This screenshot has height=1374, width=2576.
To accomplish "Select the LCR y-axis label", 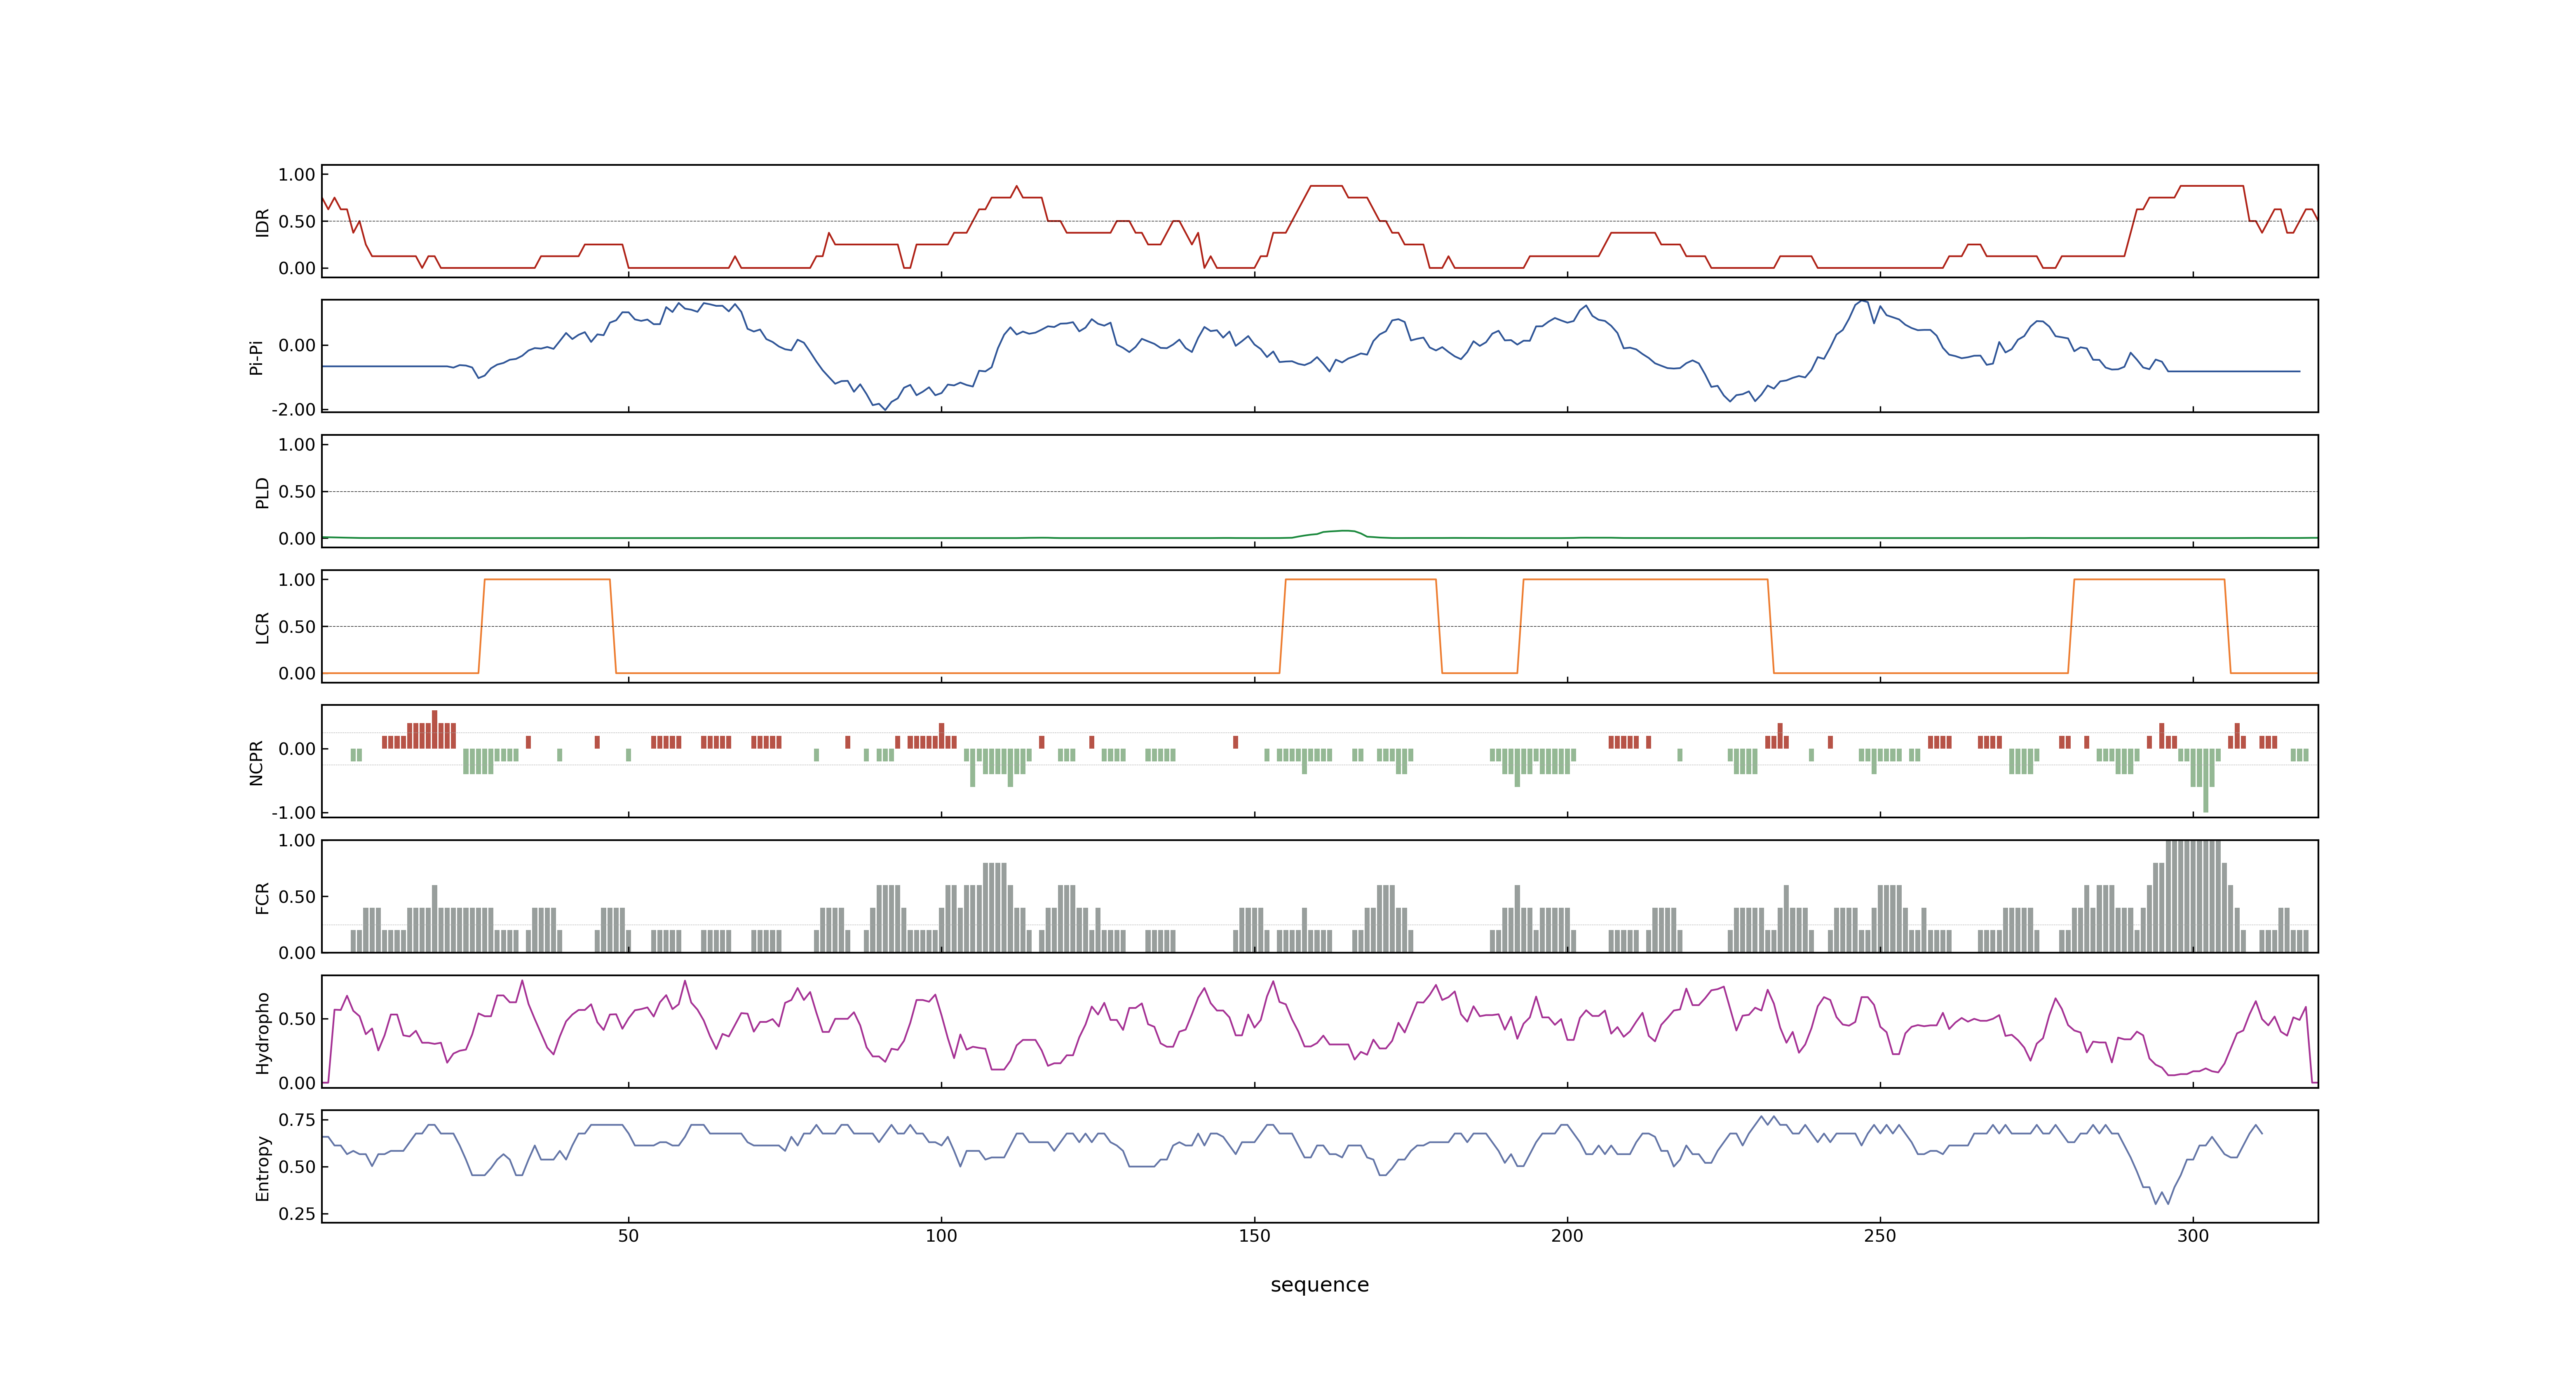I will click(x=262, y=628).
